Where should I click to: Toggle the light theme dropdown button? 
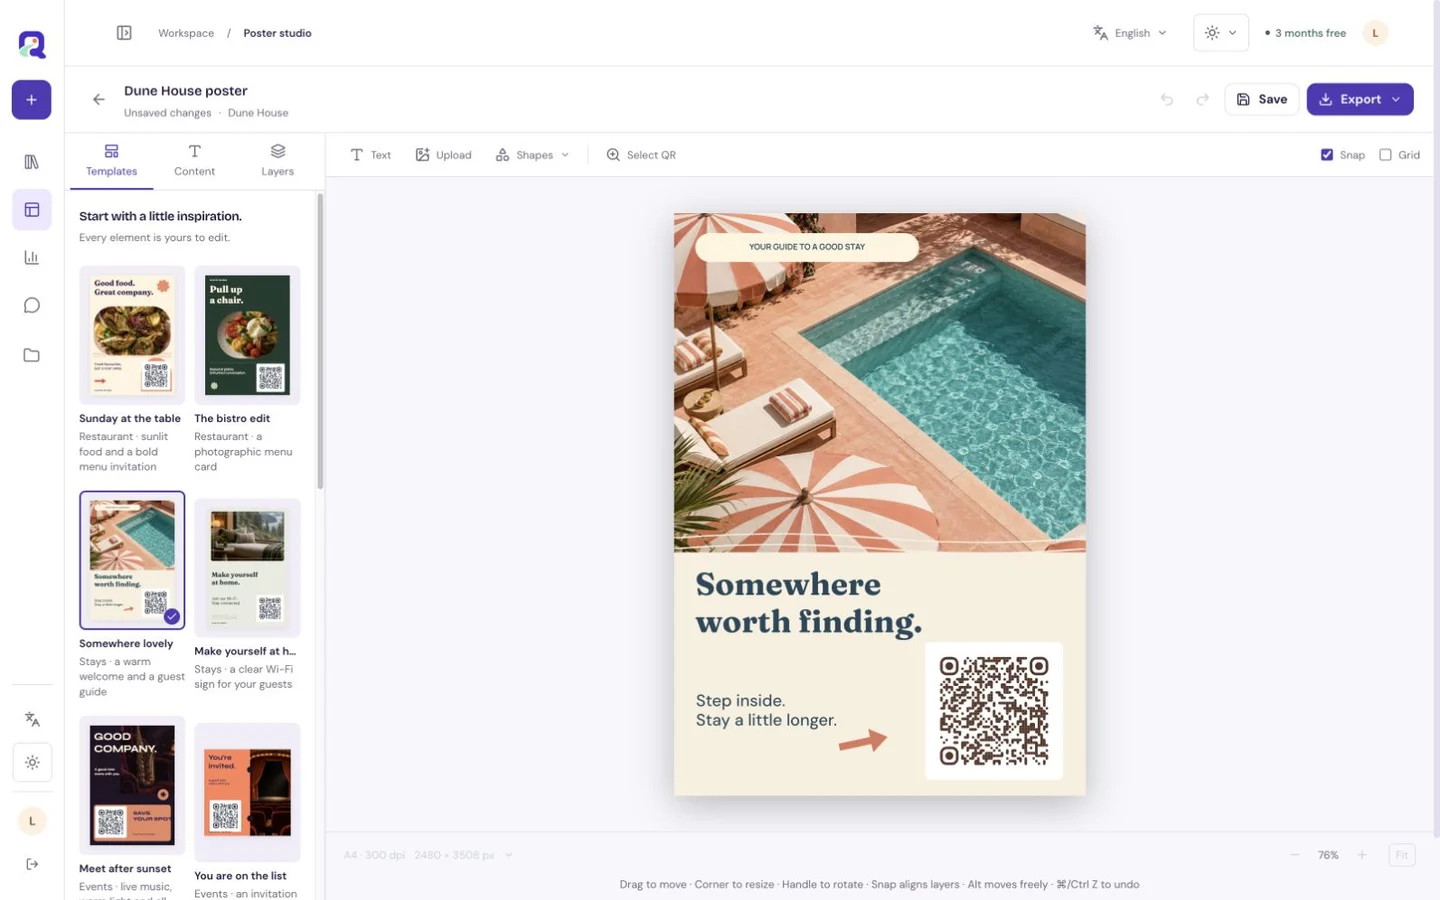tap(1221, 33)
